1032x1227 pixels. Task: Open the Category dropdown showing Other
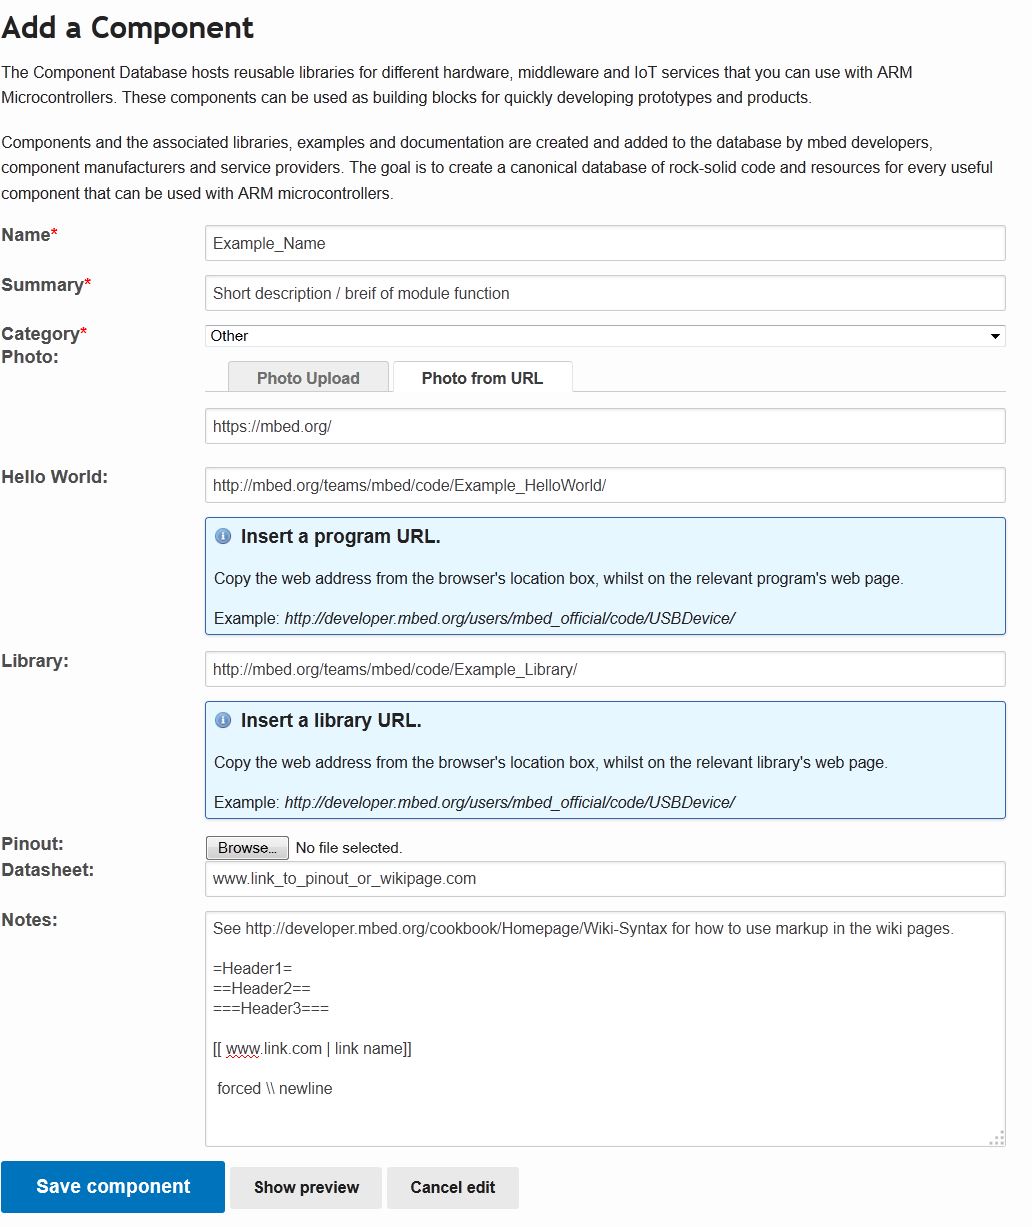pos(604,336)
